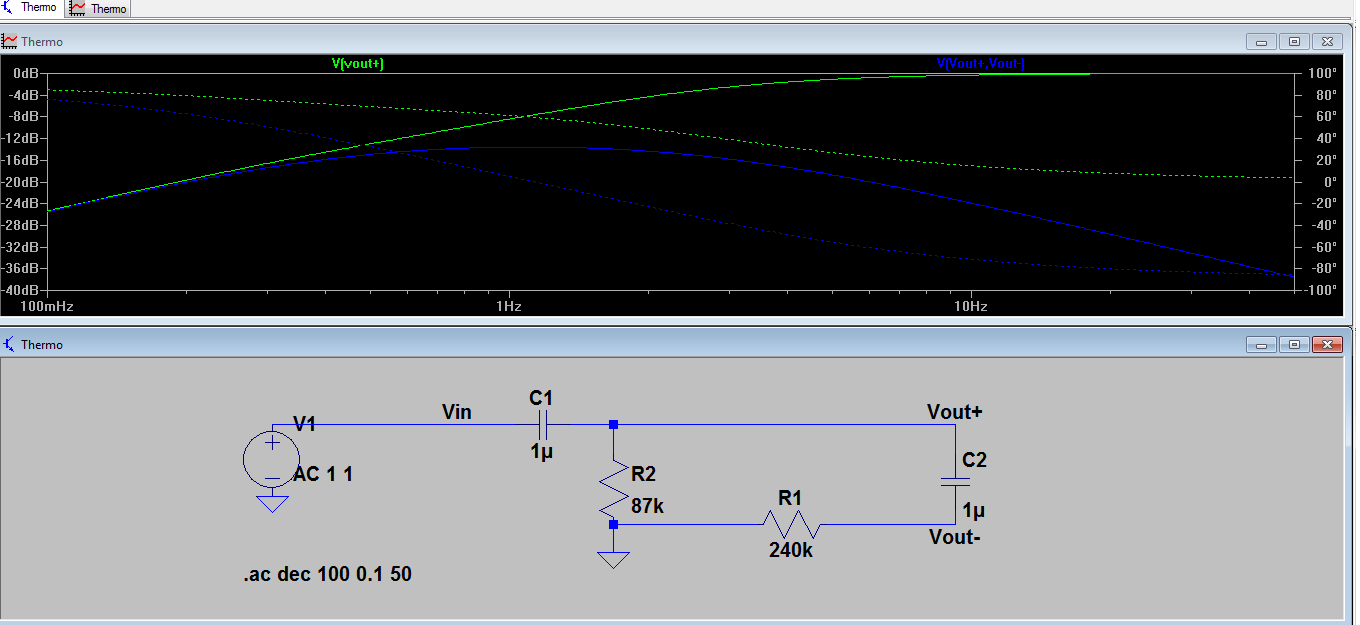Screen dimensions: 1360x625
Task: Click the 1µ value under C2
Action: click(x=973, y=511)
